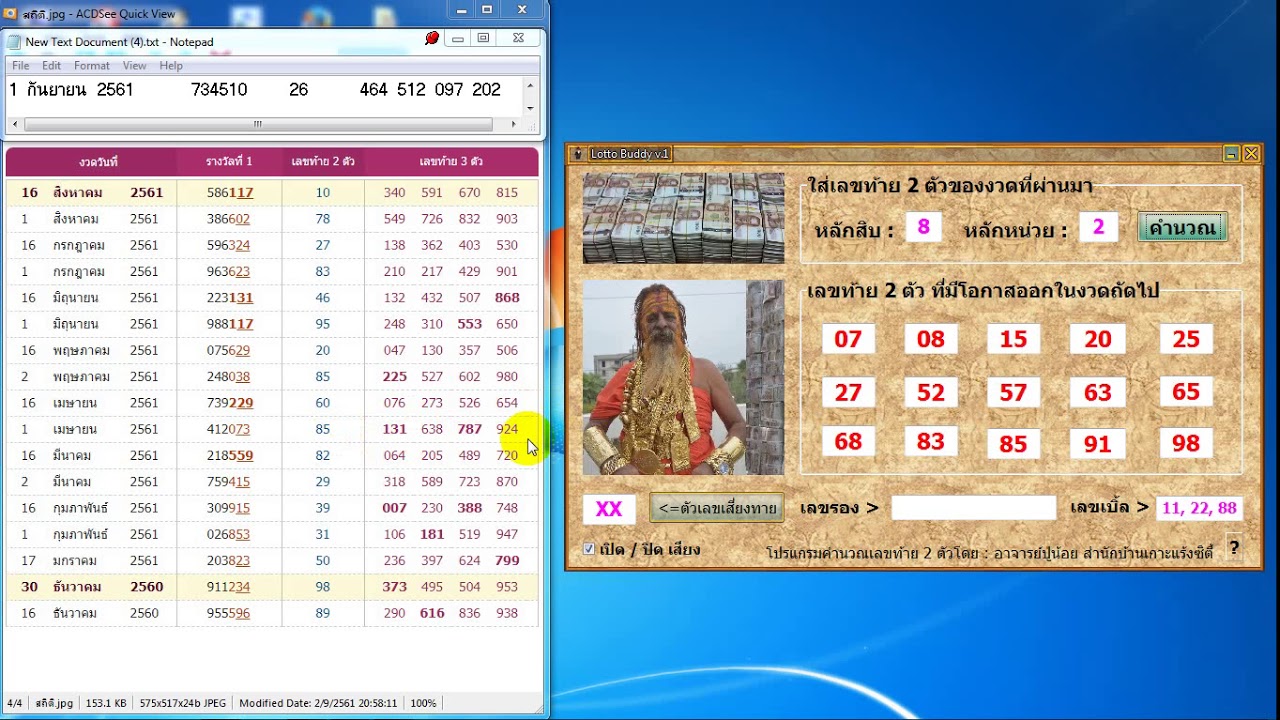This screenshot has height=720, width=1280.
Task: Click เลขท้าย 2 ตัว column header
Action: pos(322,161)
